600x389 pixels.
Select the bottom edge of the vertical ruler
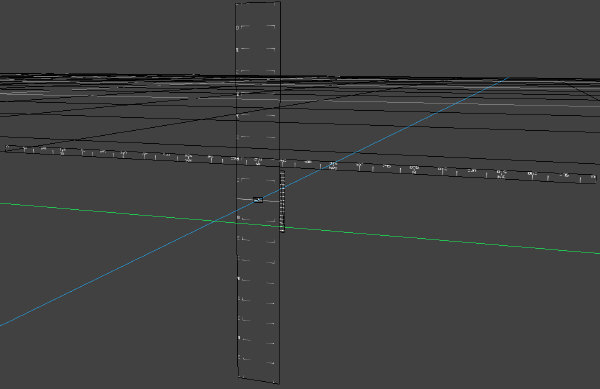(x=259, y=380)
